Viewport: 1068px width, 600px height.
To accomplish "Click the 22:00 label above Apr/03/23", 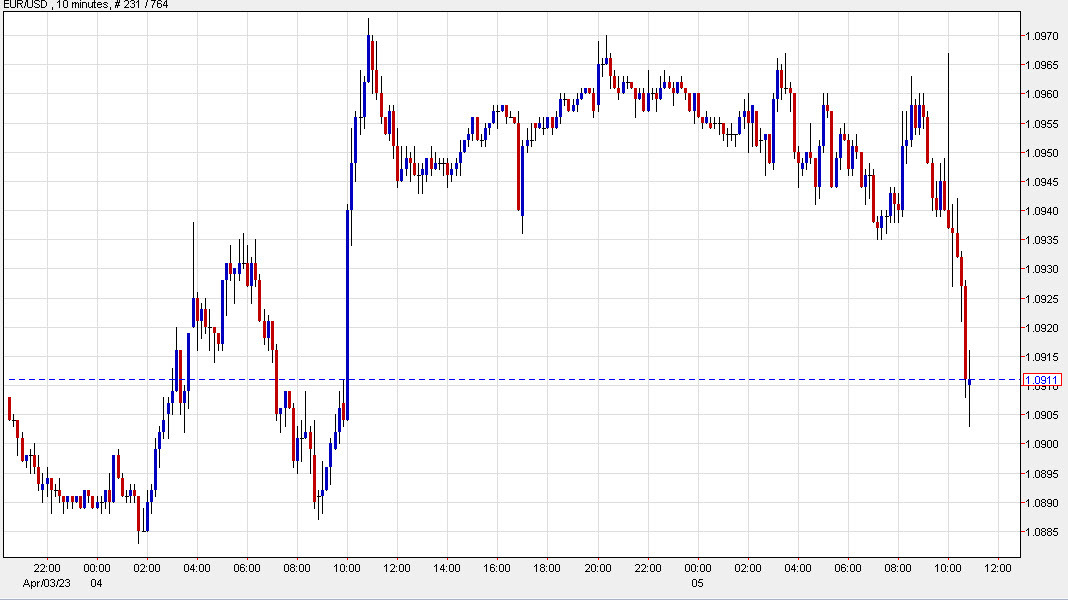I will coord(46,568).
